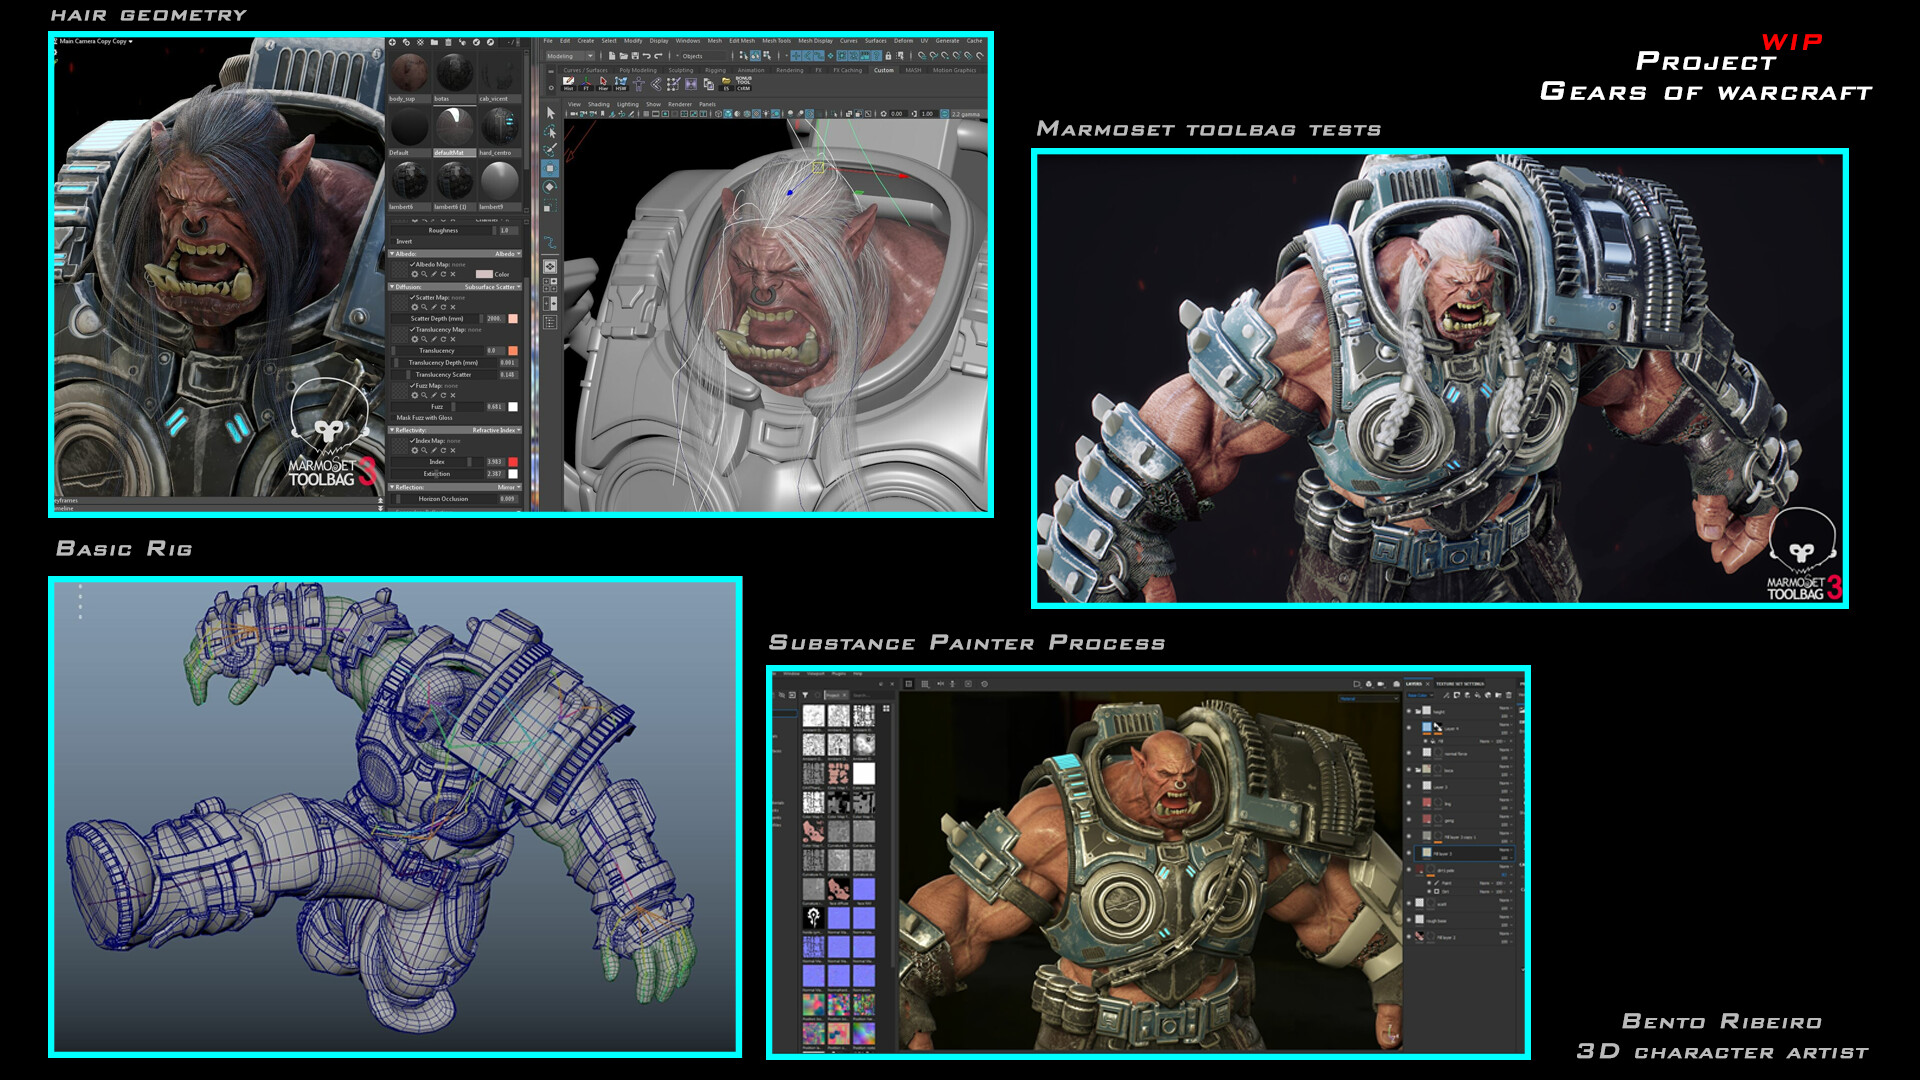Viewport: 1920px width, 1080px height.
Task: Toggle the Albedo Map checkbox
Action: [412, 264]
